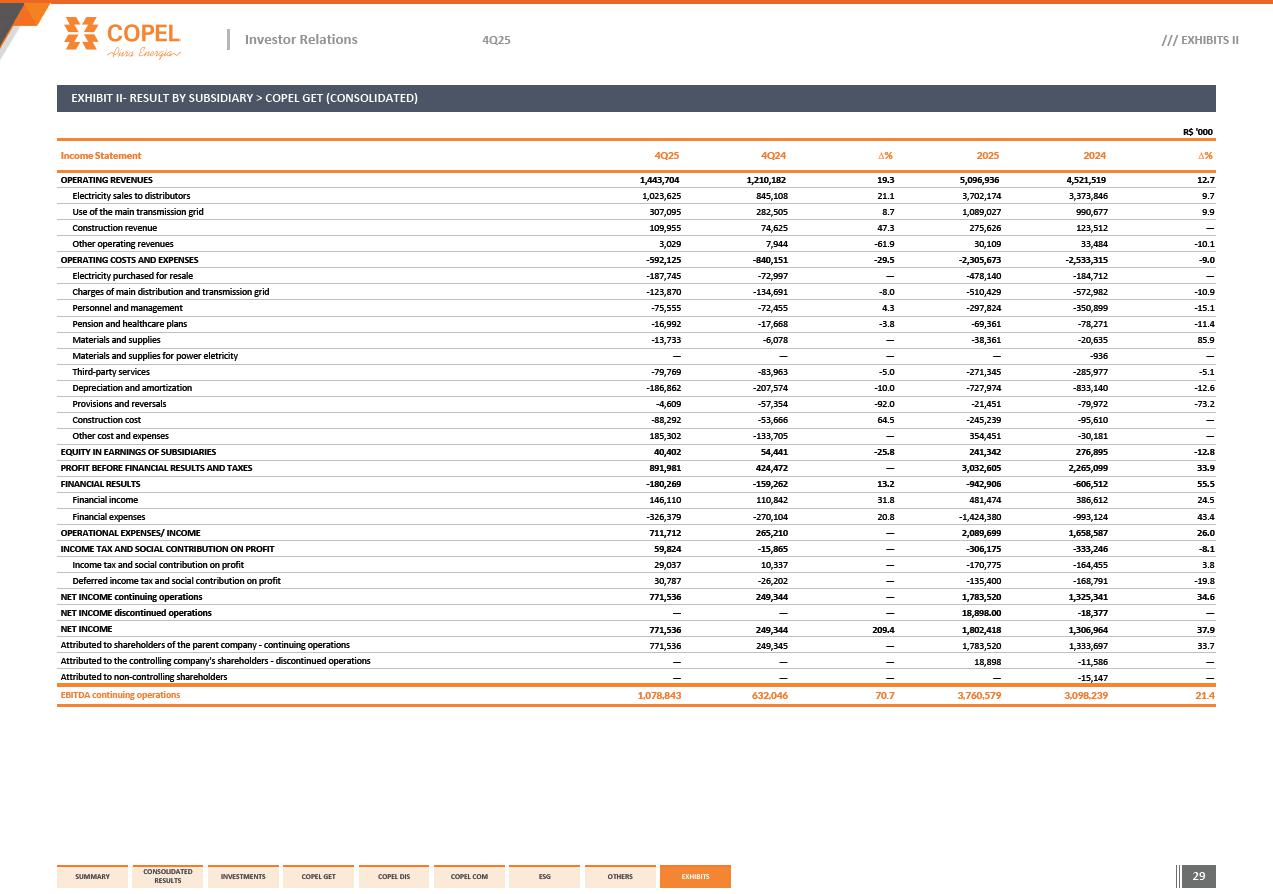Screen dimensions: 1273x894
Task: Click the page number 29 box
Action: (x=1198, y=877)
